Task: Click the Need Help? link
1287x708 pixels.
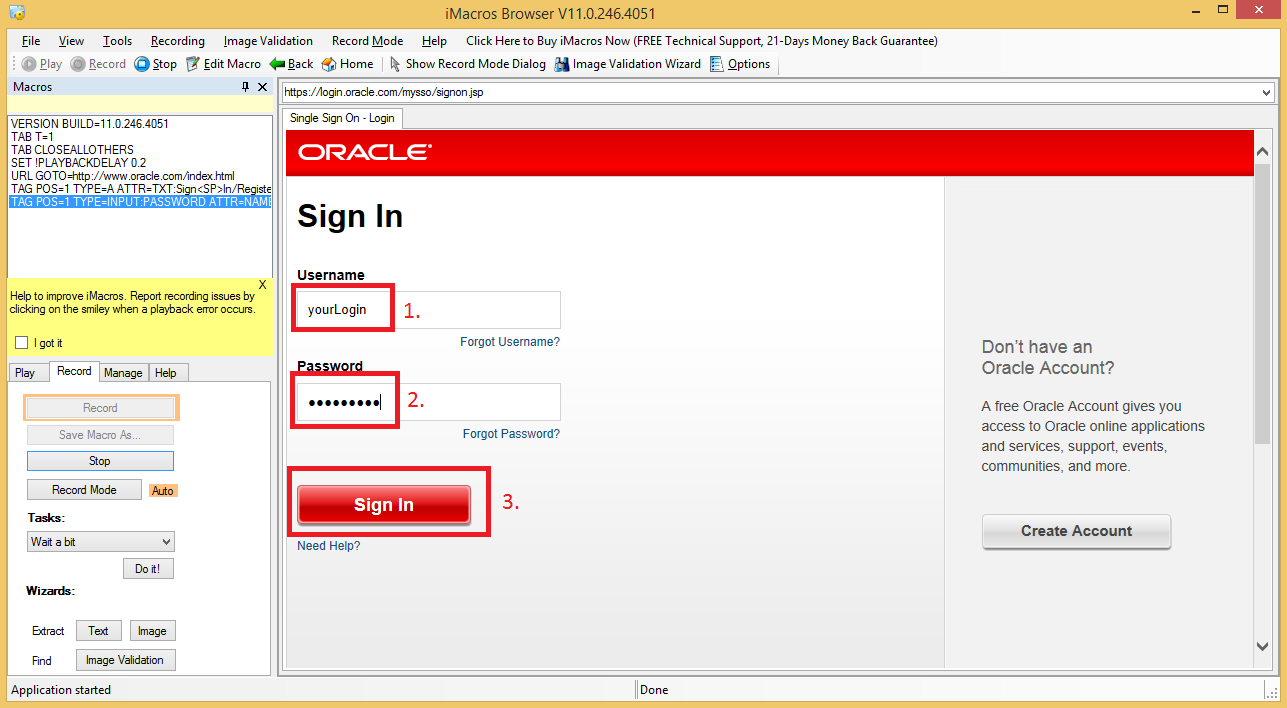Action: (329, 546)
